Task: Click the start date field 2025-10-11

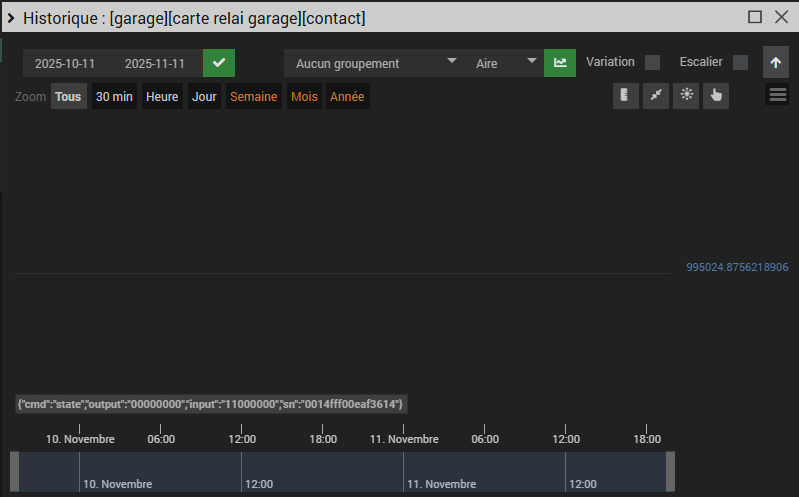Action: (65, 63)
